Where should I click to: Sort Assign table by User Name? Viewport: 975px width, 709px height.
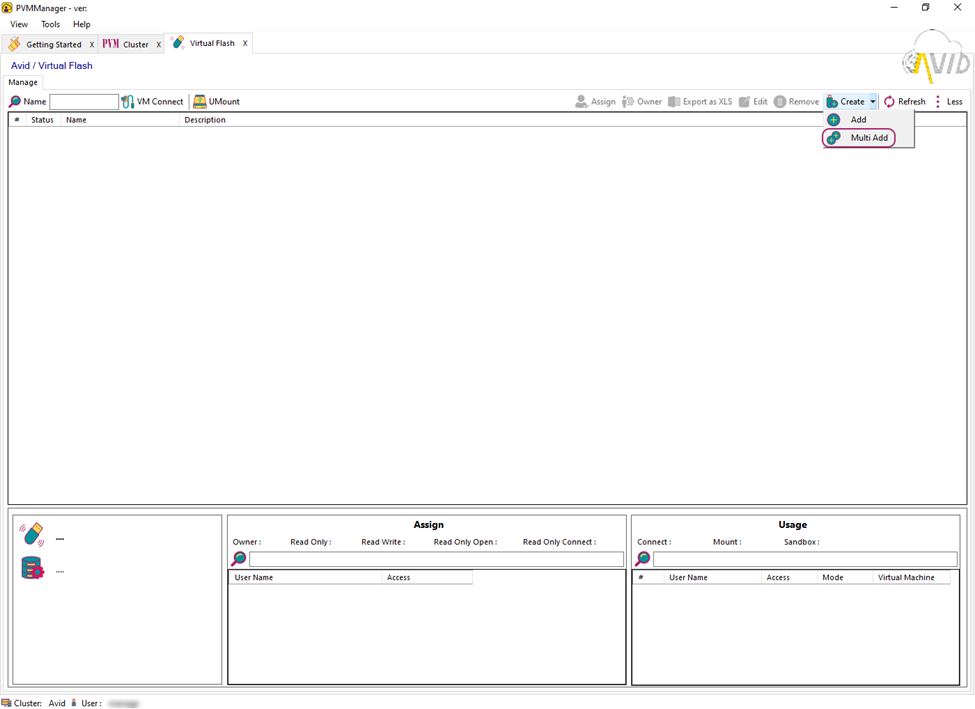pos(305,578)
